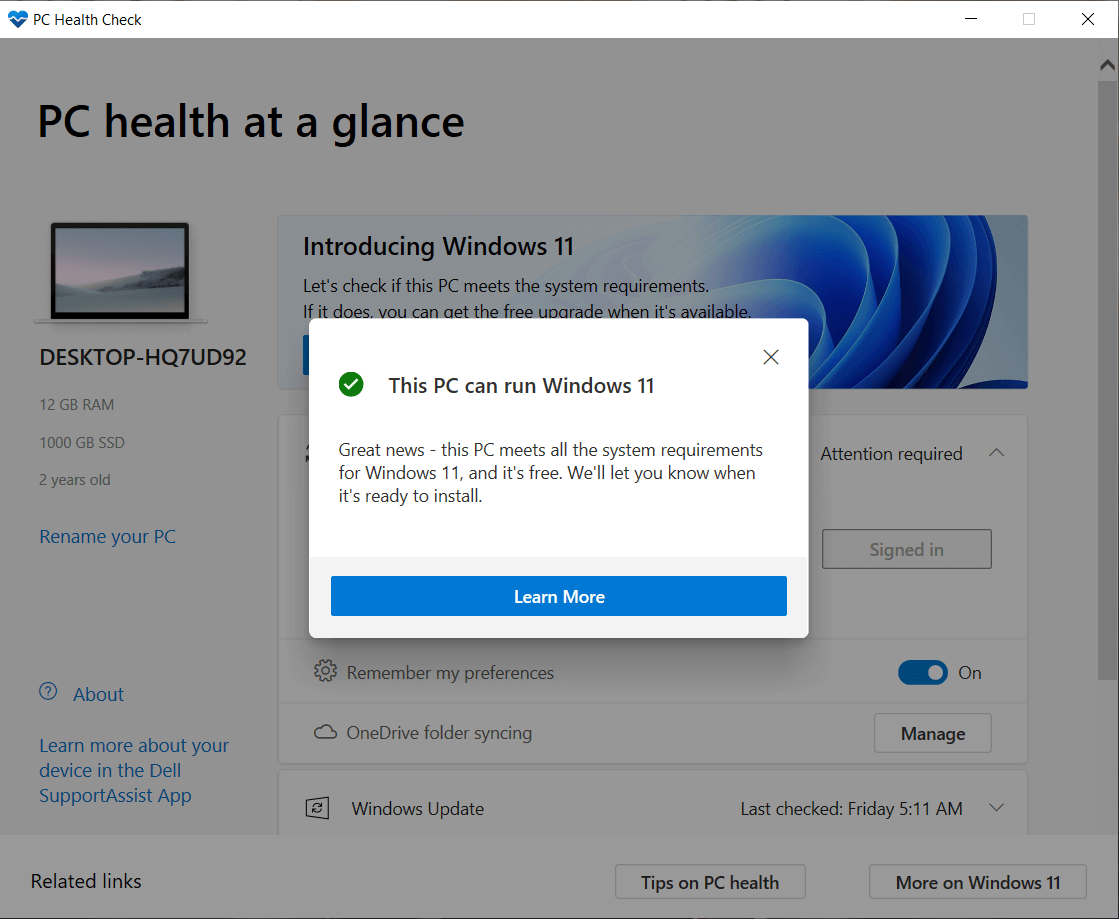This screenshot has width=1119, height=919.
Task: Click the Signed in button
Action: click(x=906, y=548)
